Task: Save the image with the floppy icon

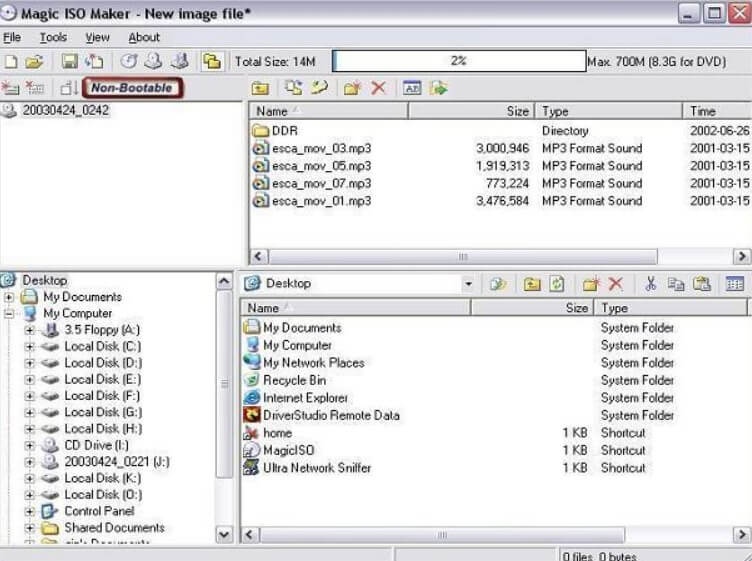Action: click(70, 61)
